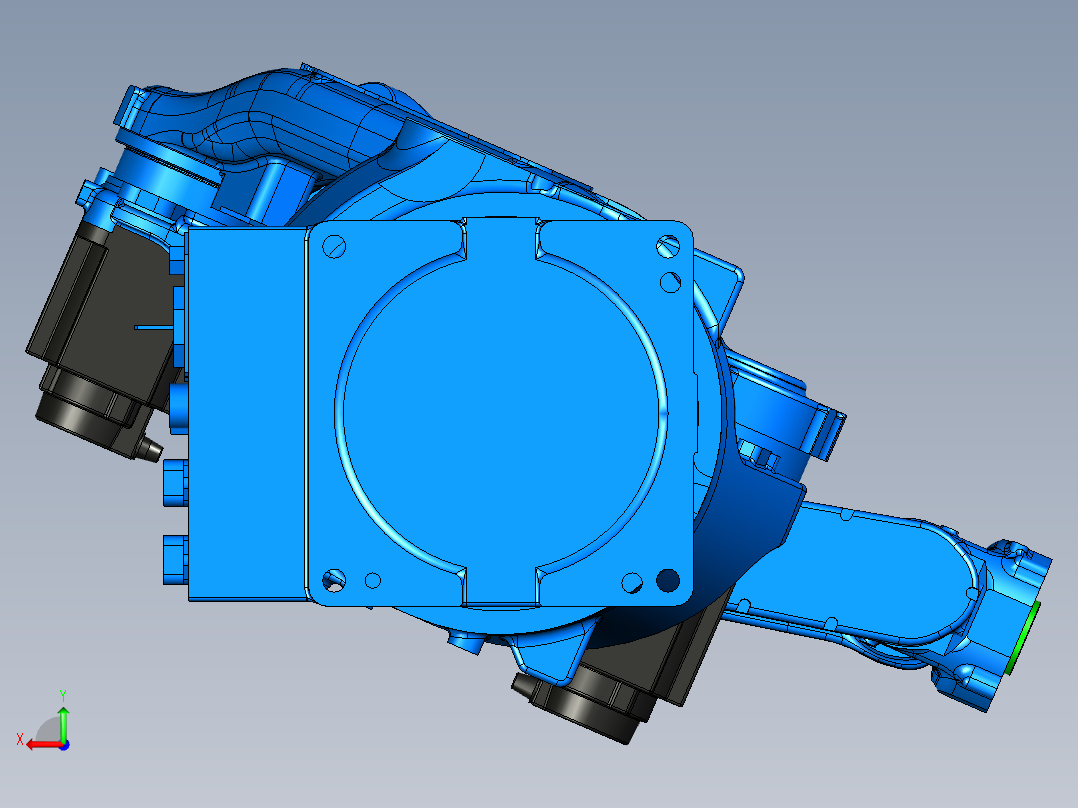This screenshot has width=1078, height=808.
Task: Click the Y axis label
Action: [63, 693]
